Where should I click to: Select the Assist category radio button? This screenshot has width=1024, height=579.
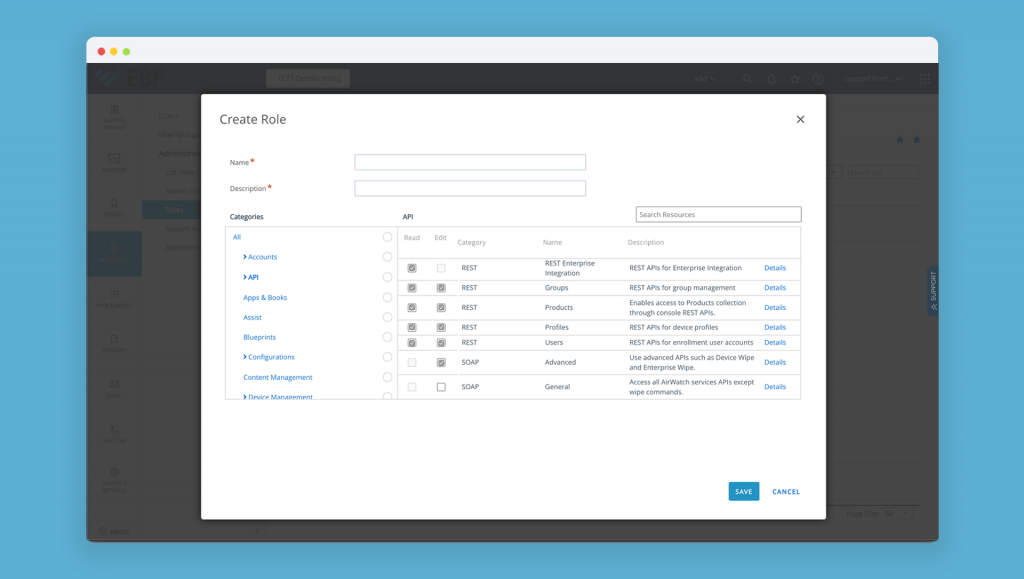[387, 317]
